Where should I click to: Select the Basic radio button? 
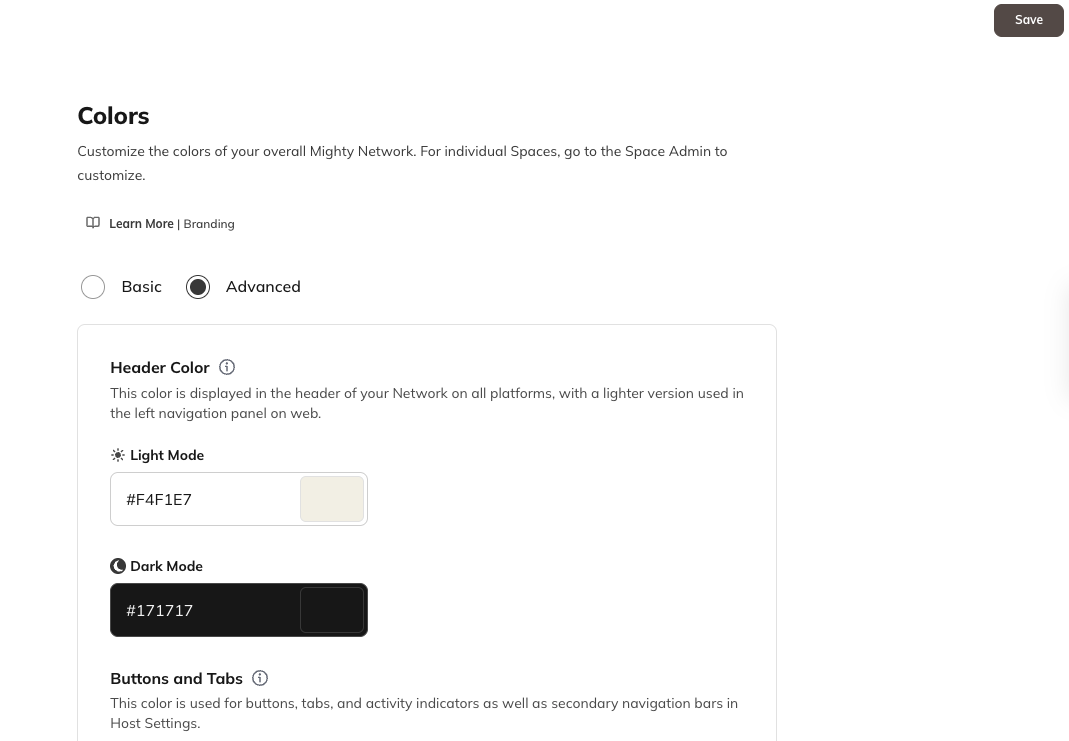click(93, 287)
